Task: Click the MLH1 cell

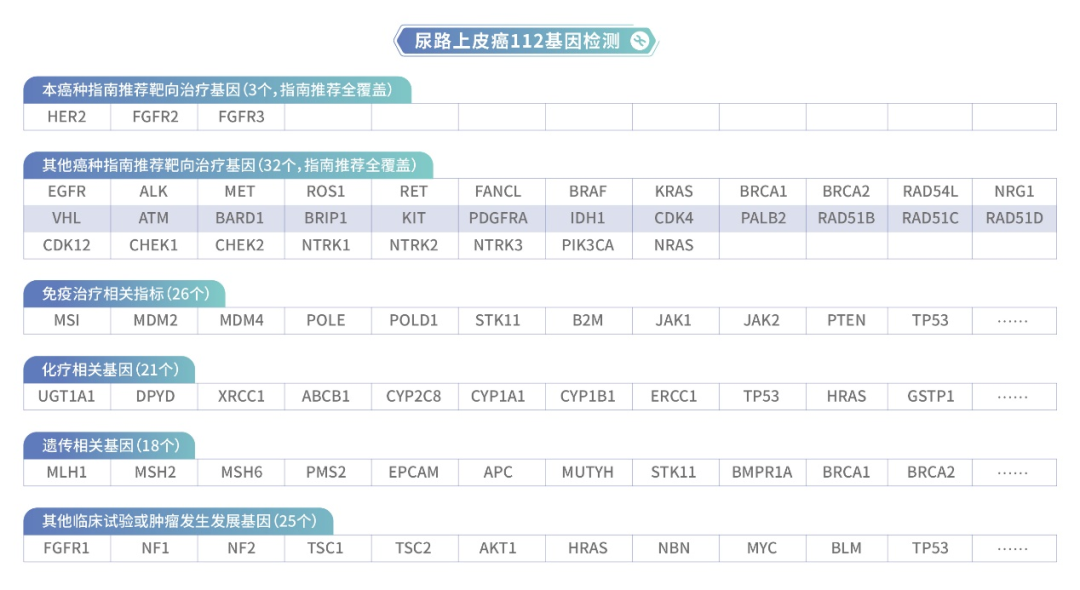Action: [67, 472]
